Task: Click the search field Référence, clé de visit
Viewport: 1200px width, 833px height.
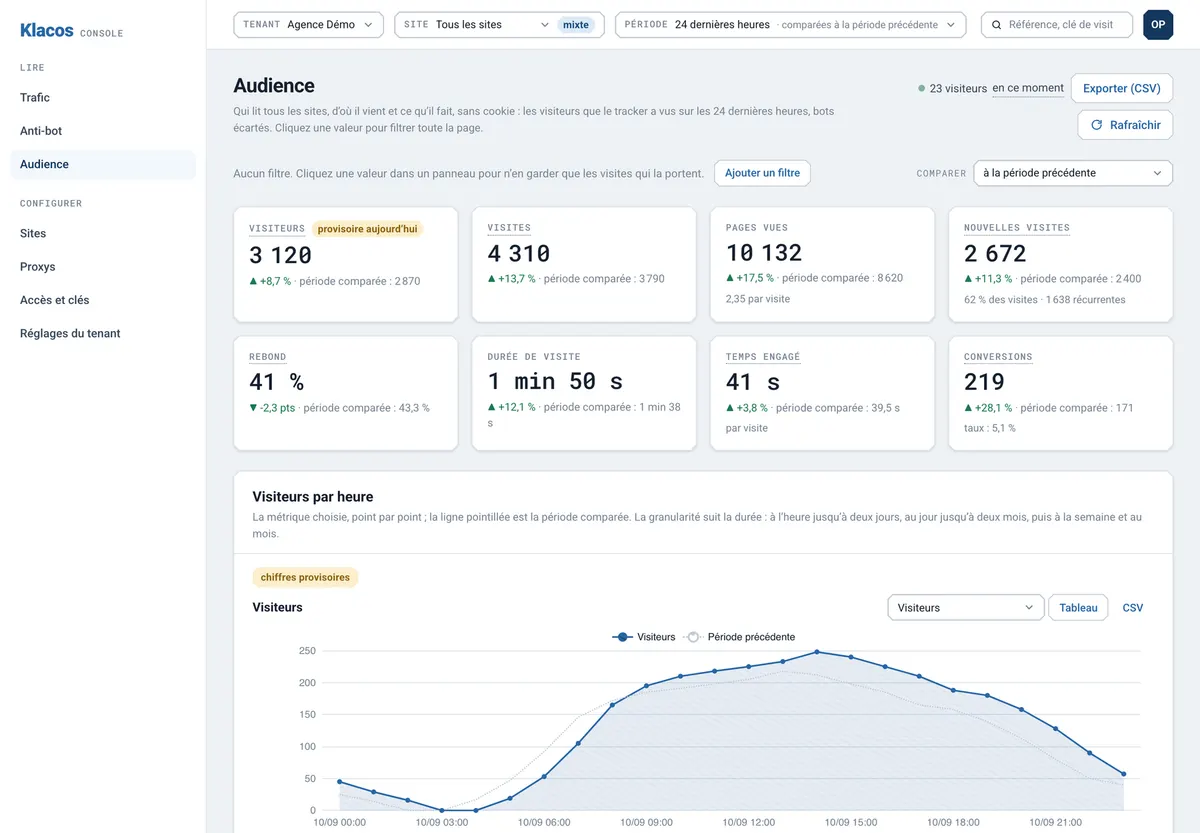Action: click(x=1057, y=25)
